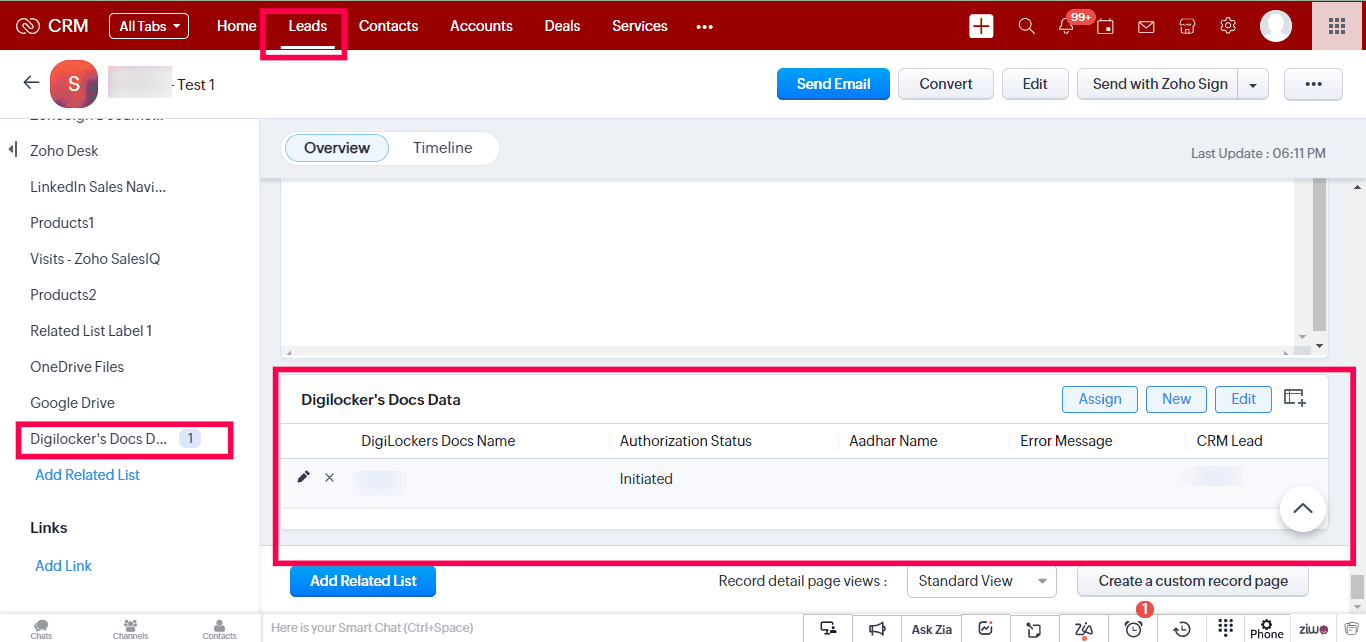Open Chats in bottom bar
The width and height of the screenshot is (1366, 642).
click(41, 628)
